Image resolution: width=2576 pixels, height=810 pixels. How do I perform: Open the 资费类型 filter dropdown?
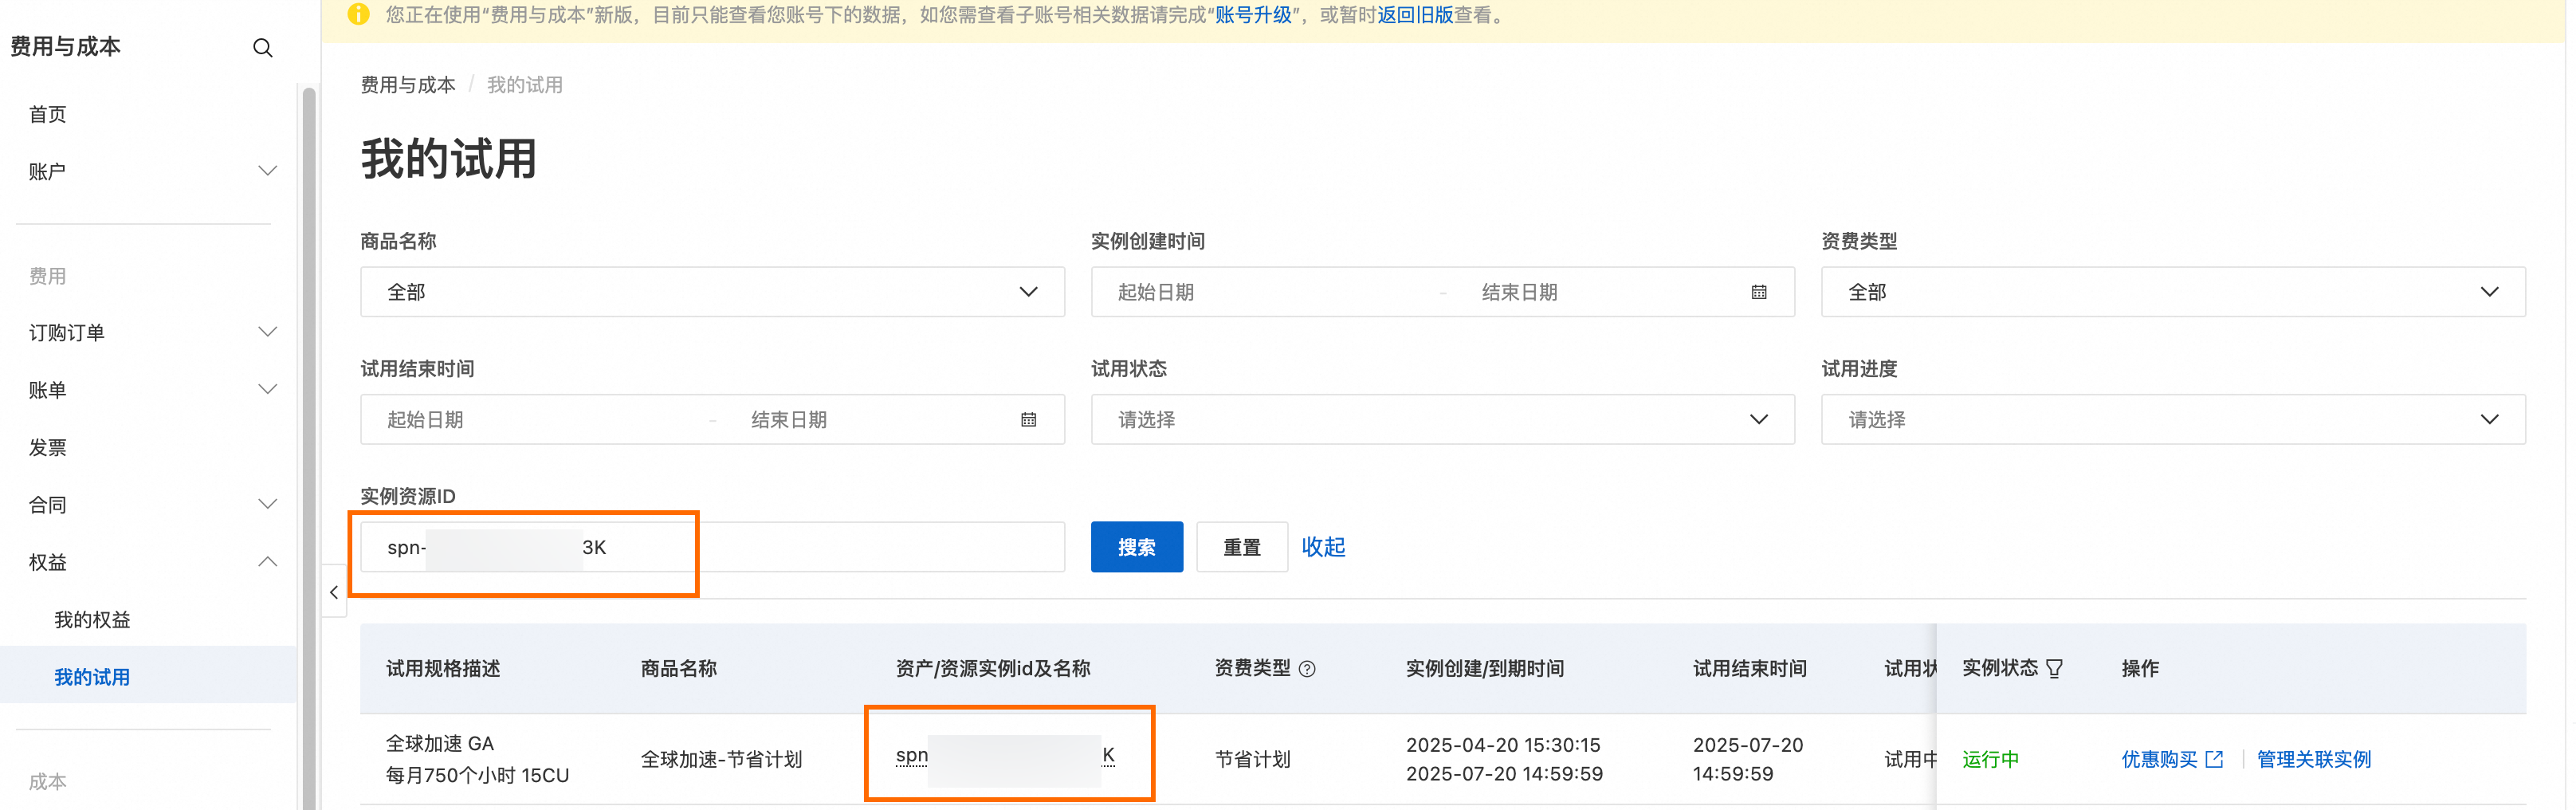click(x=2172, y=292)
